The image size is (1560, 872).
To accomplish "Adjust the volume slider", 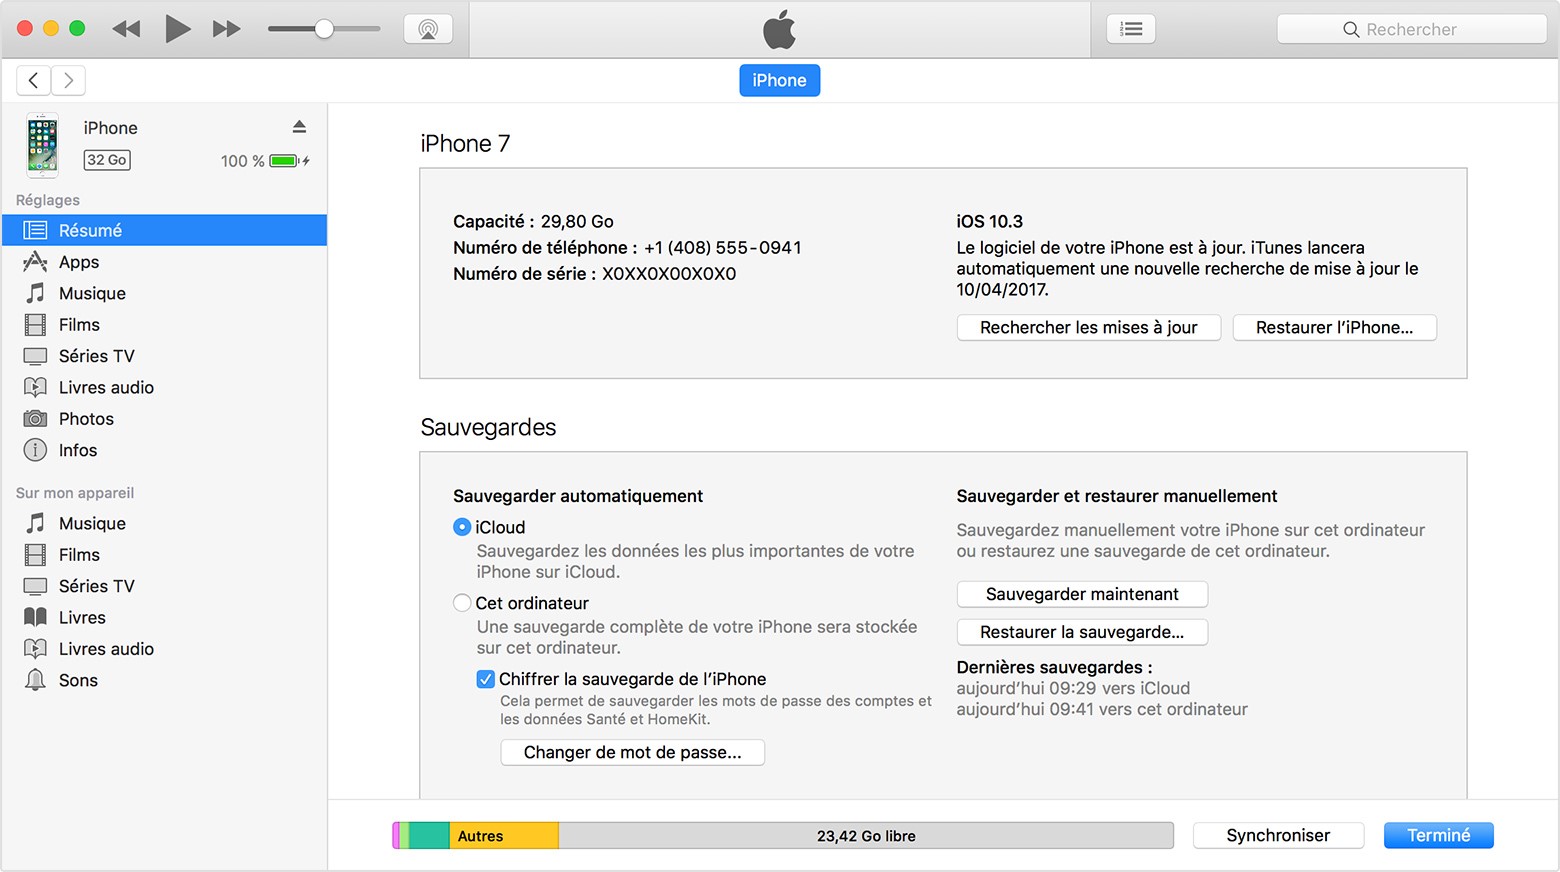I will coord(322,28).
